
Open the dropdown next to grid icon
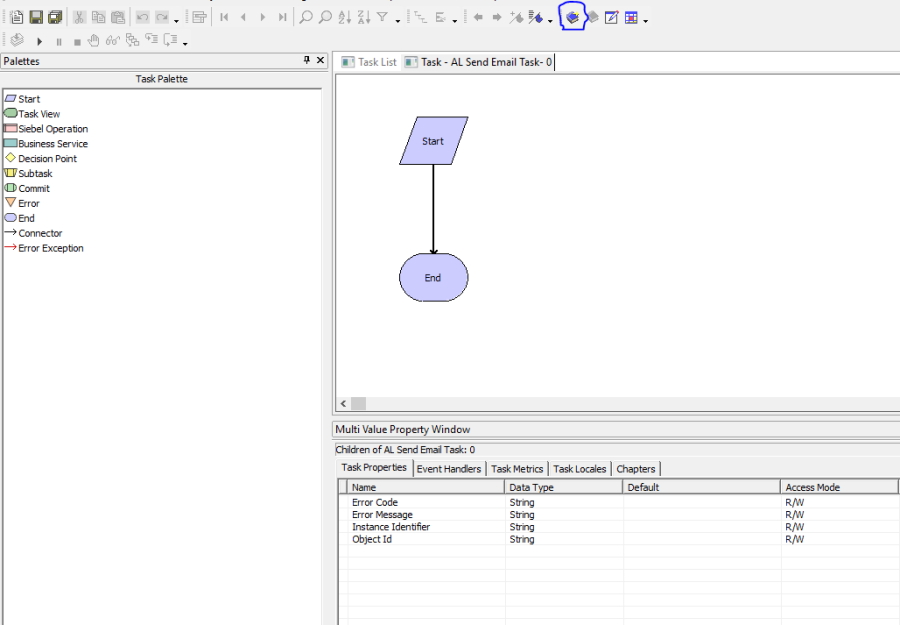coord(646,21)
